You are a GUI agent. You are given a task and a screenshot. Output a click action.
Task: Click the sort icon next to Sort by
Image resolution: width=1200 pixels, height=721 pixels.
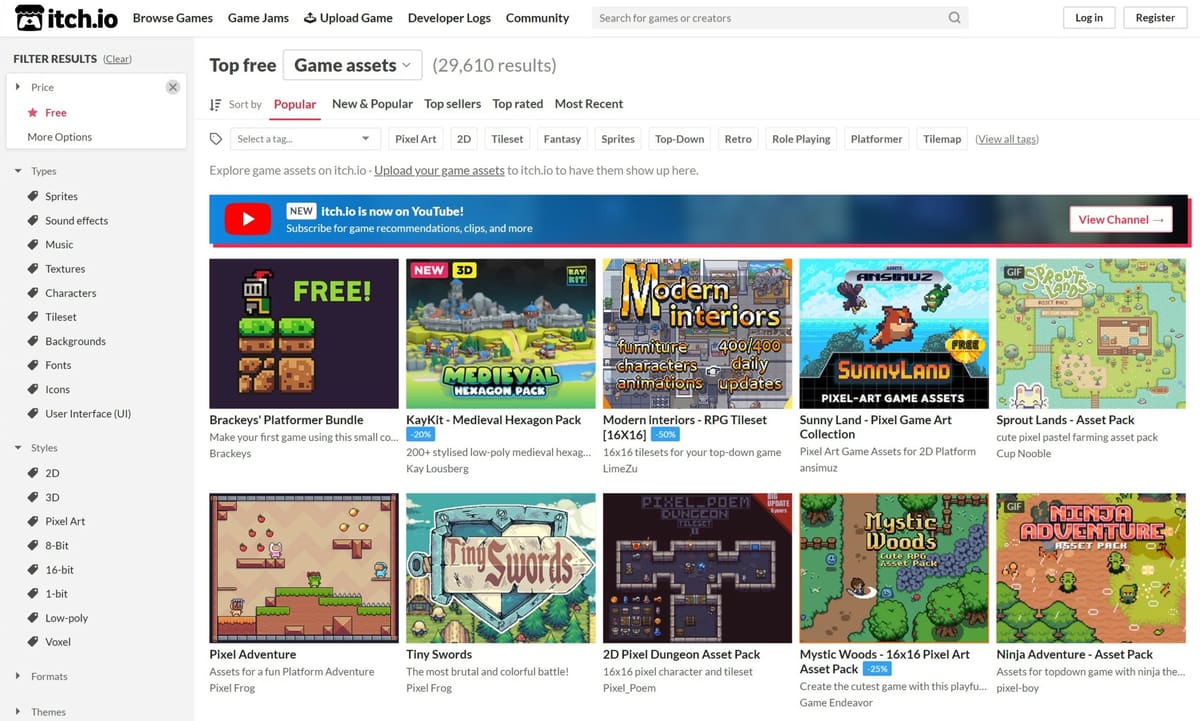pyautogui.click(x=216, y=104)
